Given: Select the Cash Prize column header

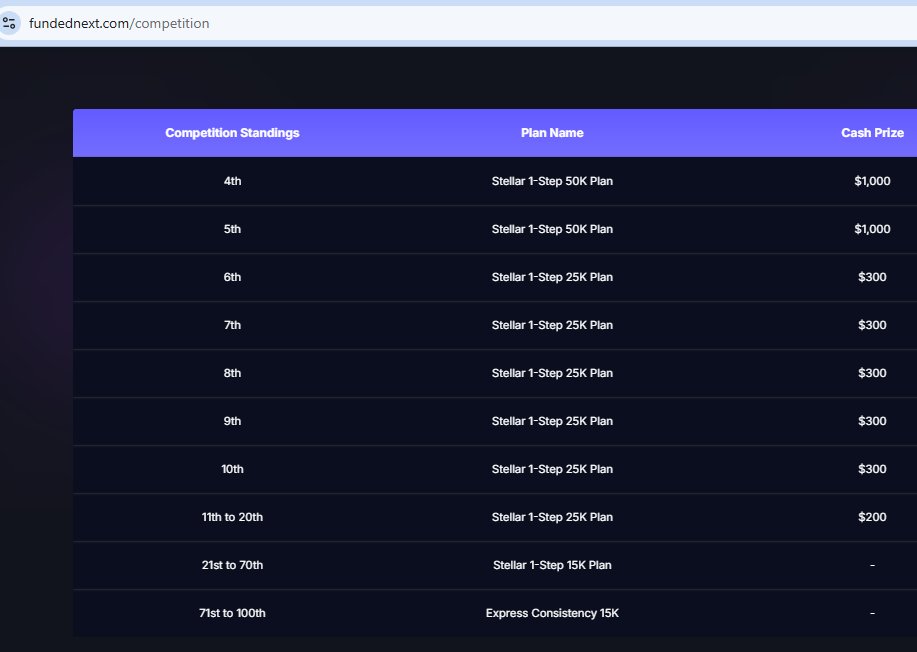Looking at the screenshot, I should (x=872, y=133).
